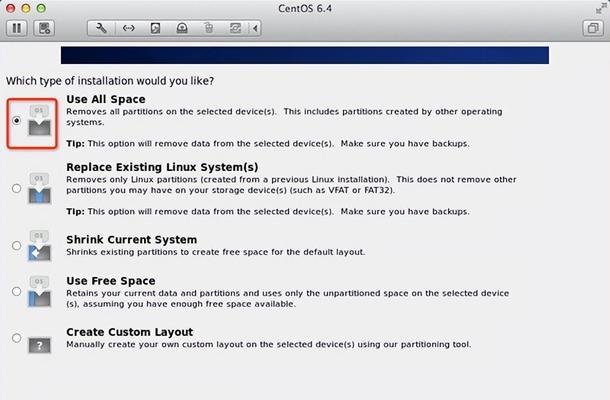Screen dimensions: 610x400
Task: Click the network adapter arrows icon
Action: tap(128, 28)
